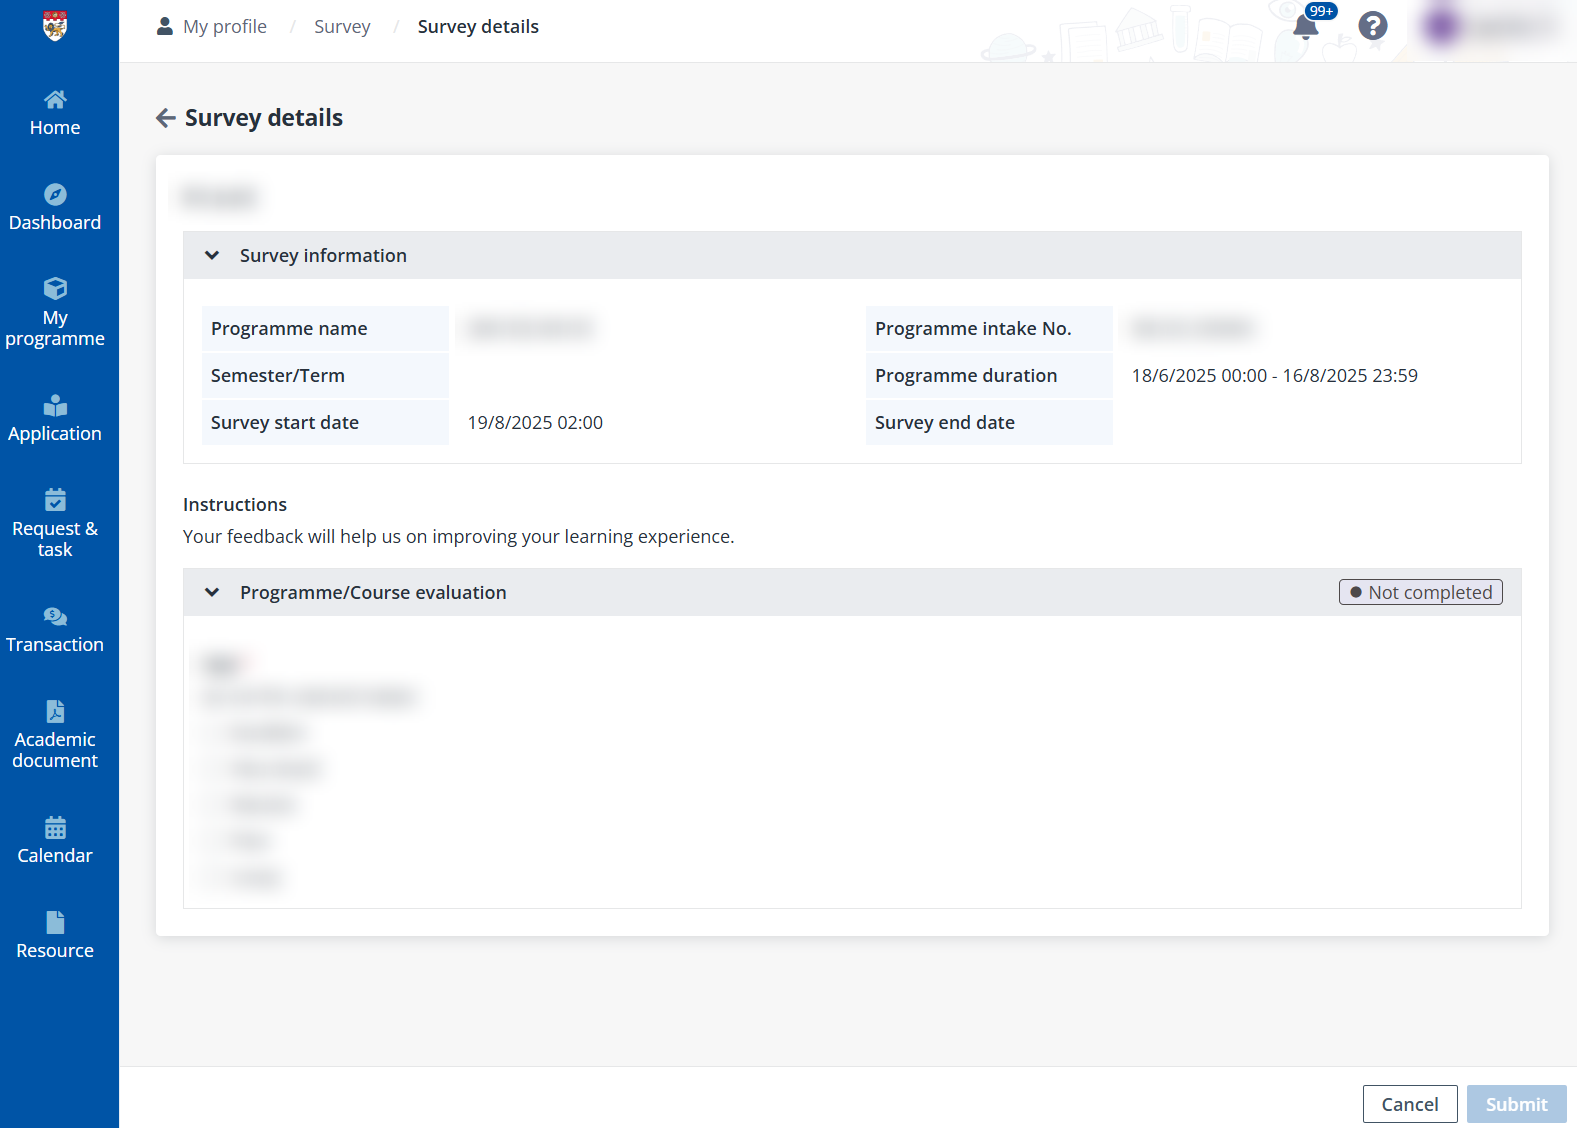The image size is (1577, 1128).
Task: Go to Application section
Action: coord(55,419)
